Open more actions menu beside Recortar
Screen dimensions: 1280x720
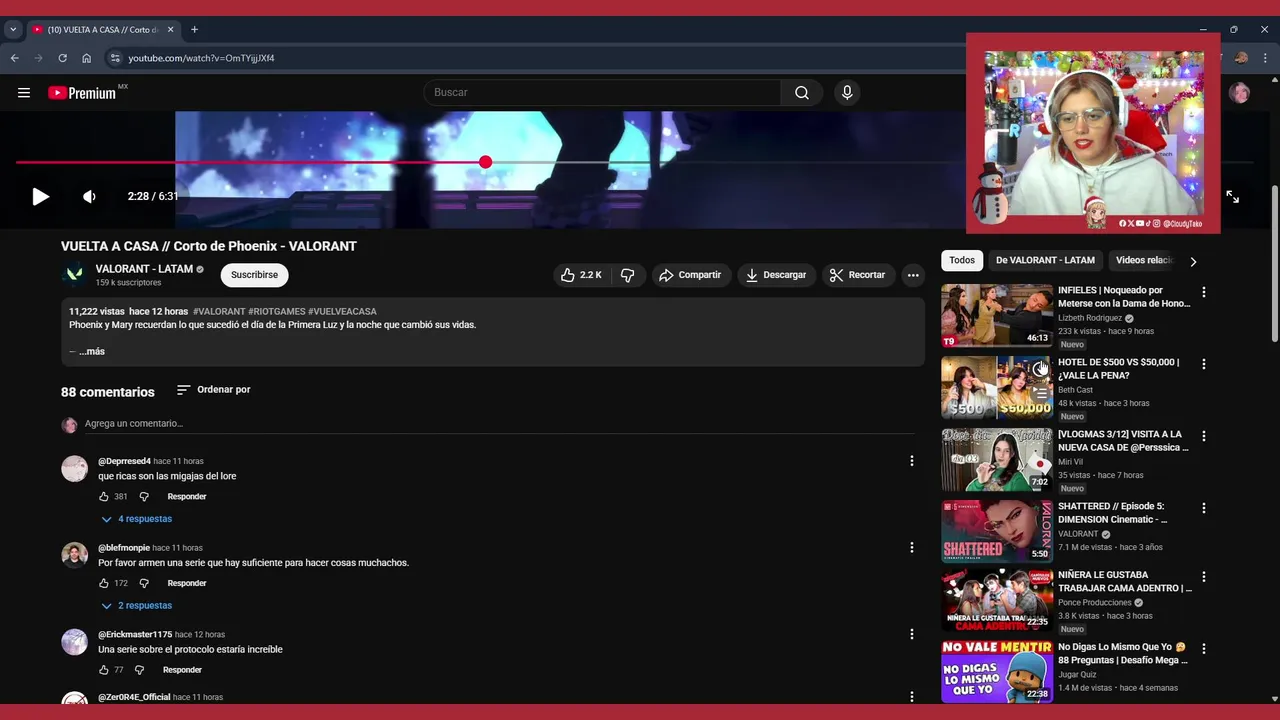(913, 275)
